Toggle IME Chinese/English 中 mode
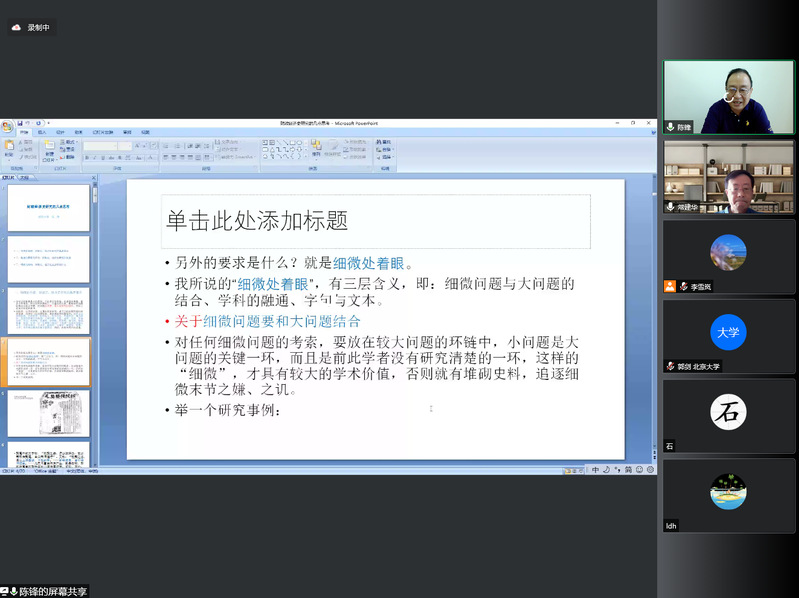799x598 pixels. click(x=595, y=470)
